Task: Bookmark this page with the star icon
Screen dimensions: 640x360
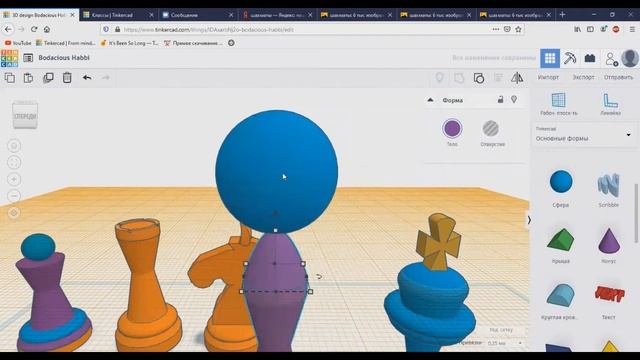Action: 518,29
